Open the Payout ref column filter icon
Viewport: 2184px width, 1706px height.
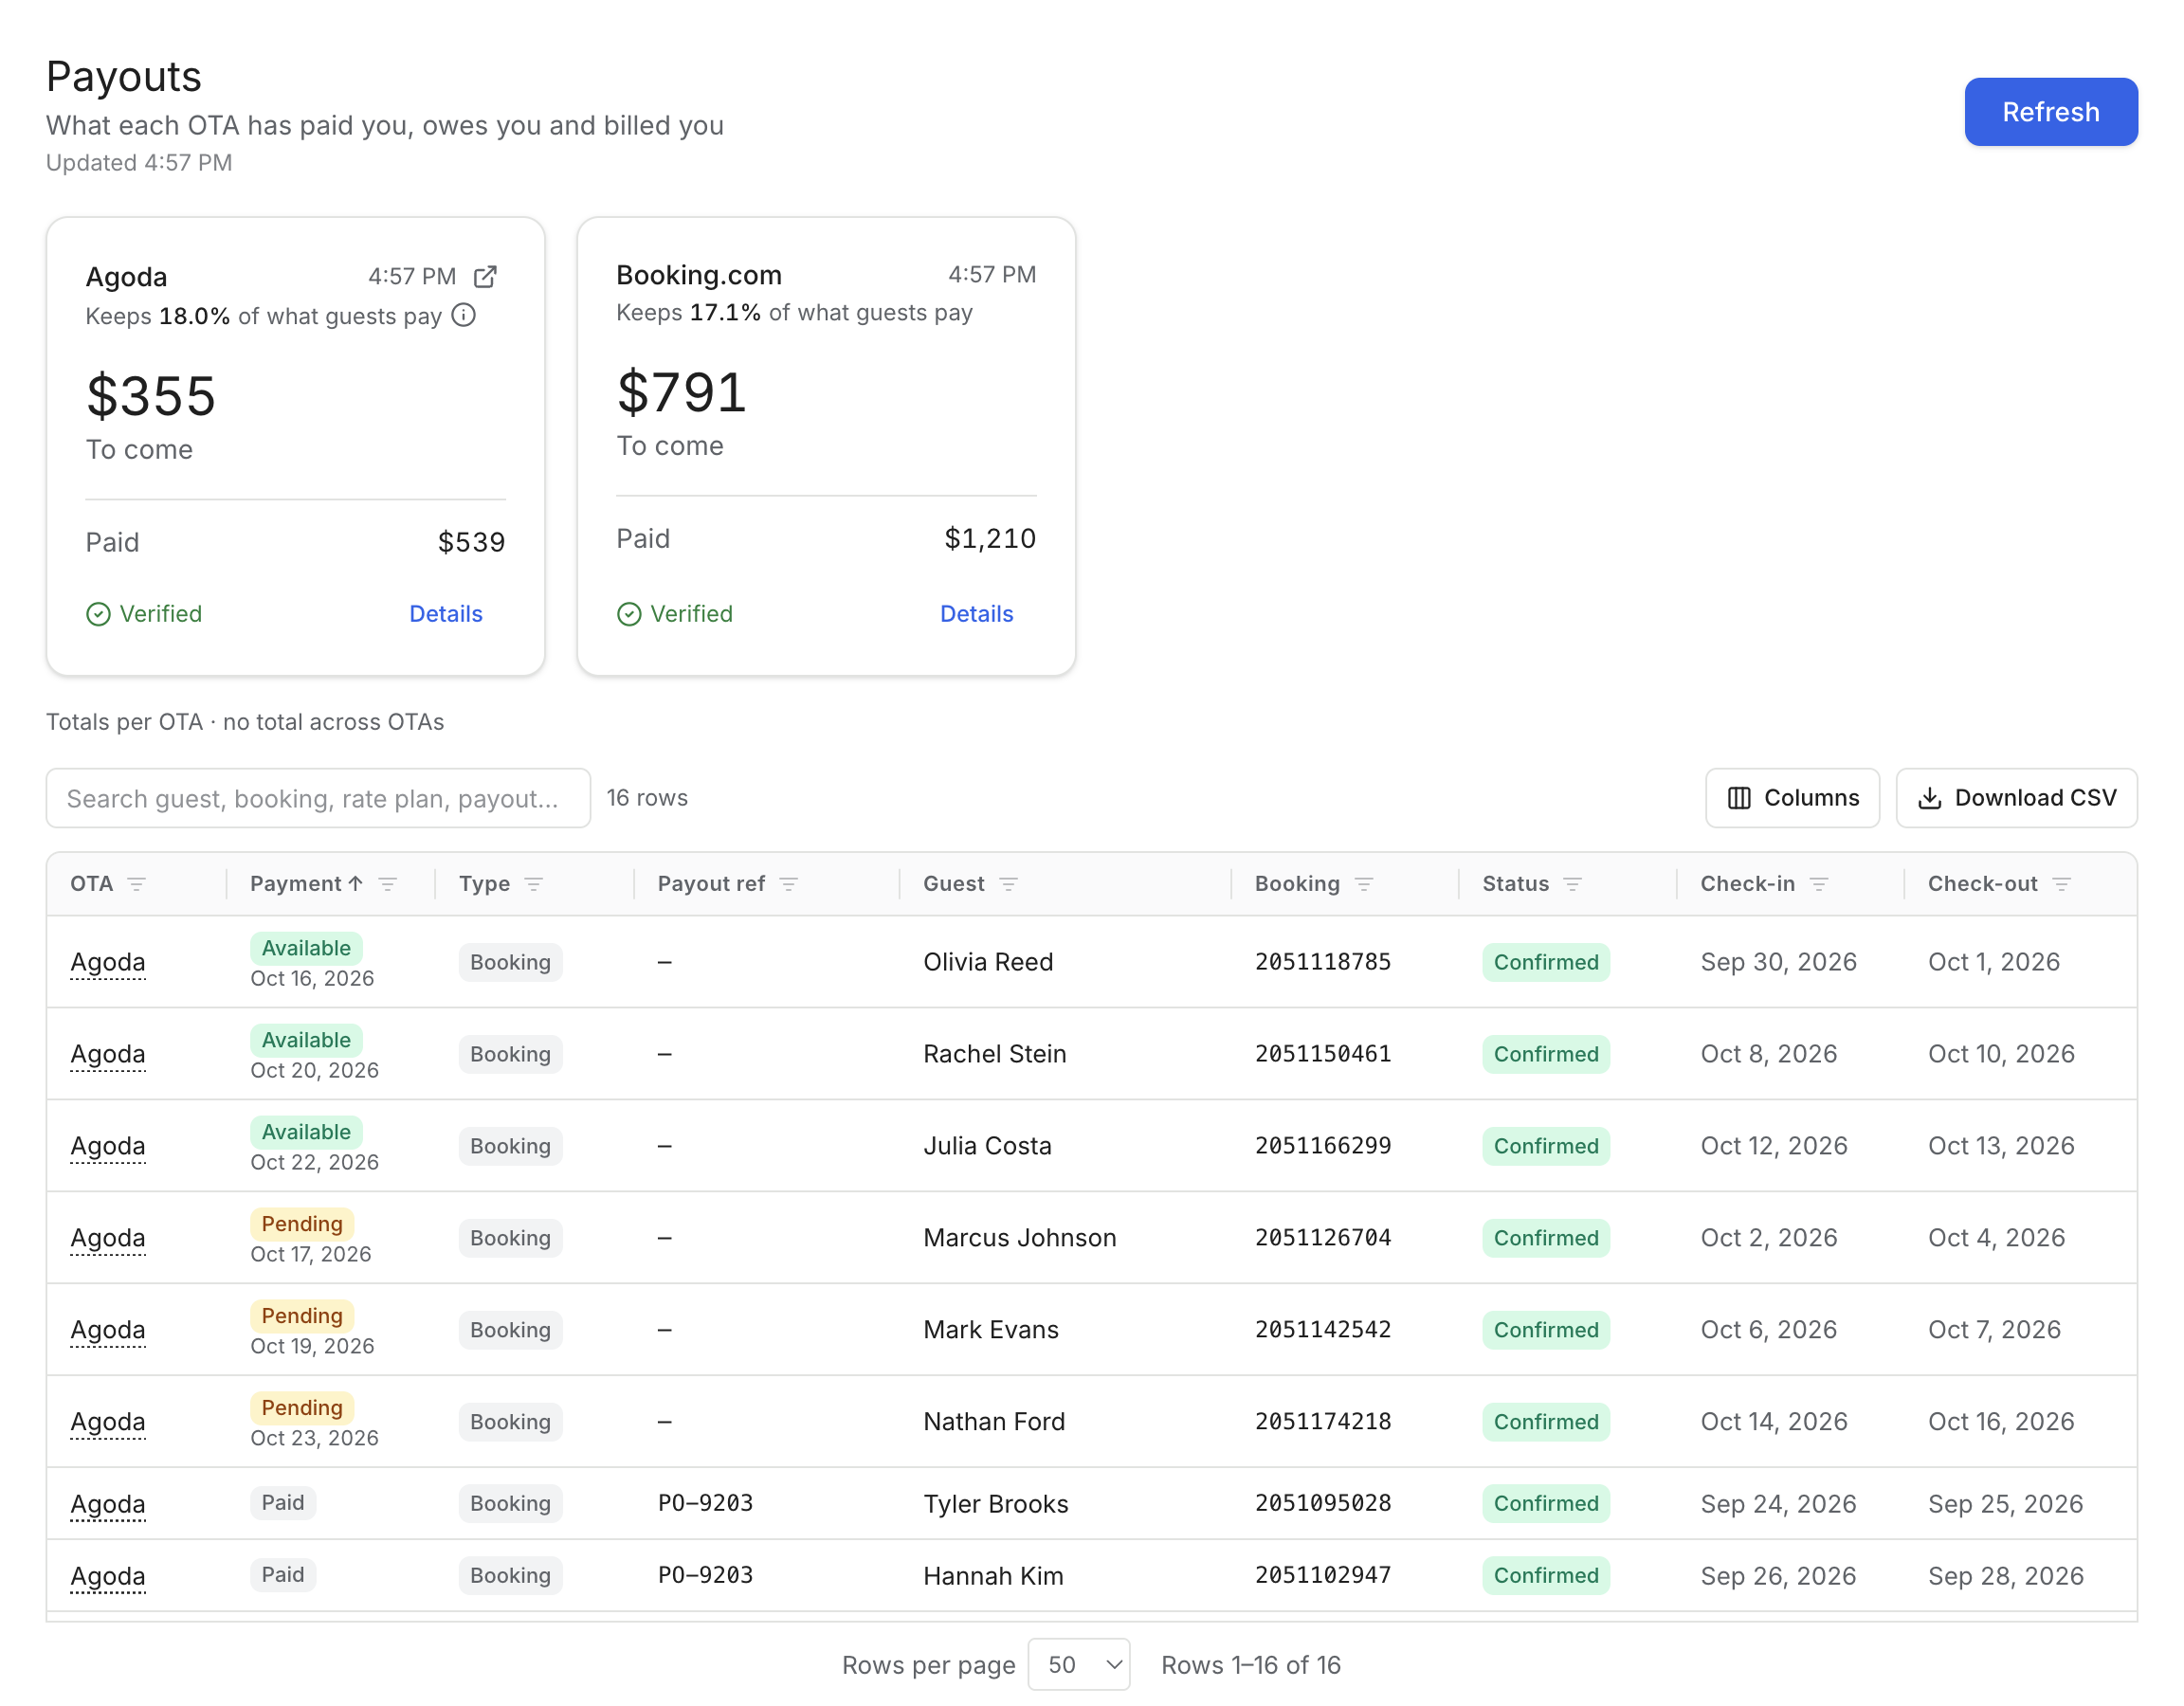[x=789, y=884]
